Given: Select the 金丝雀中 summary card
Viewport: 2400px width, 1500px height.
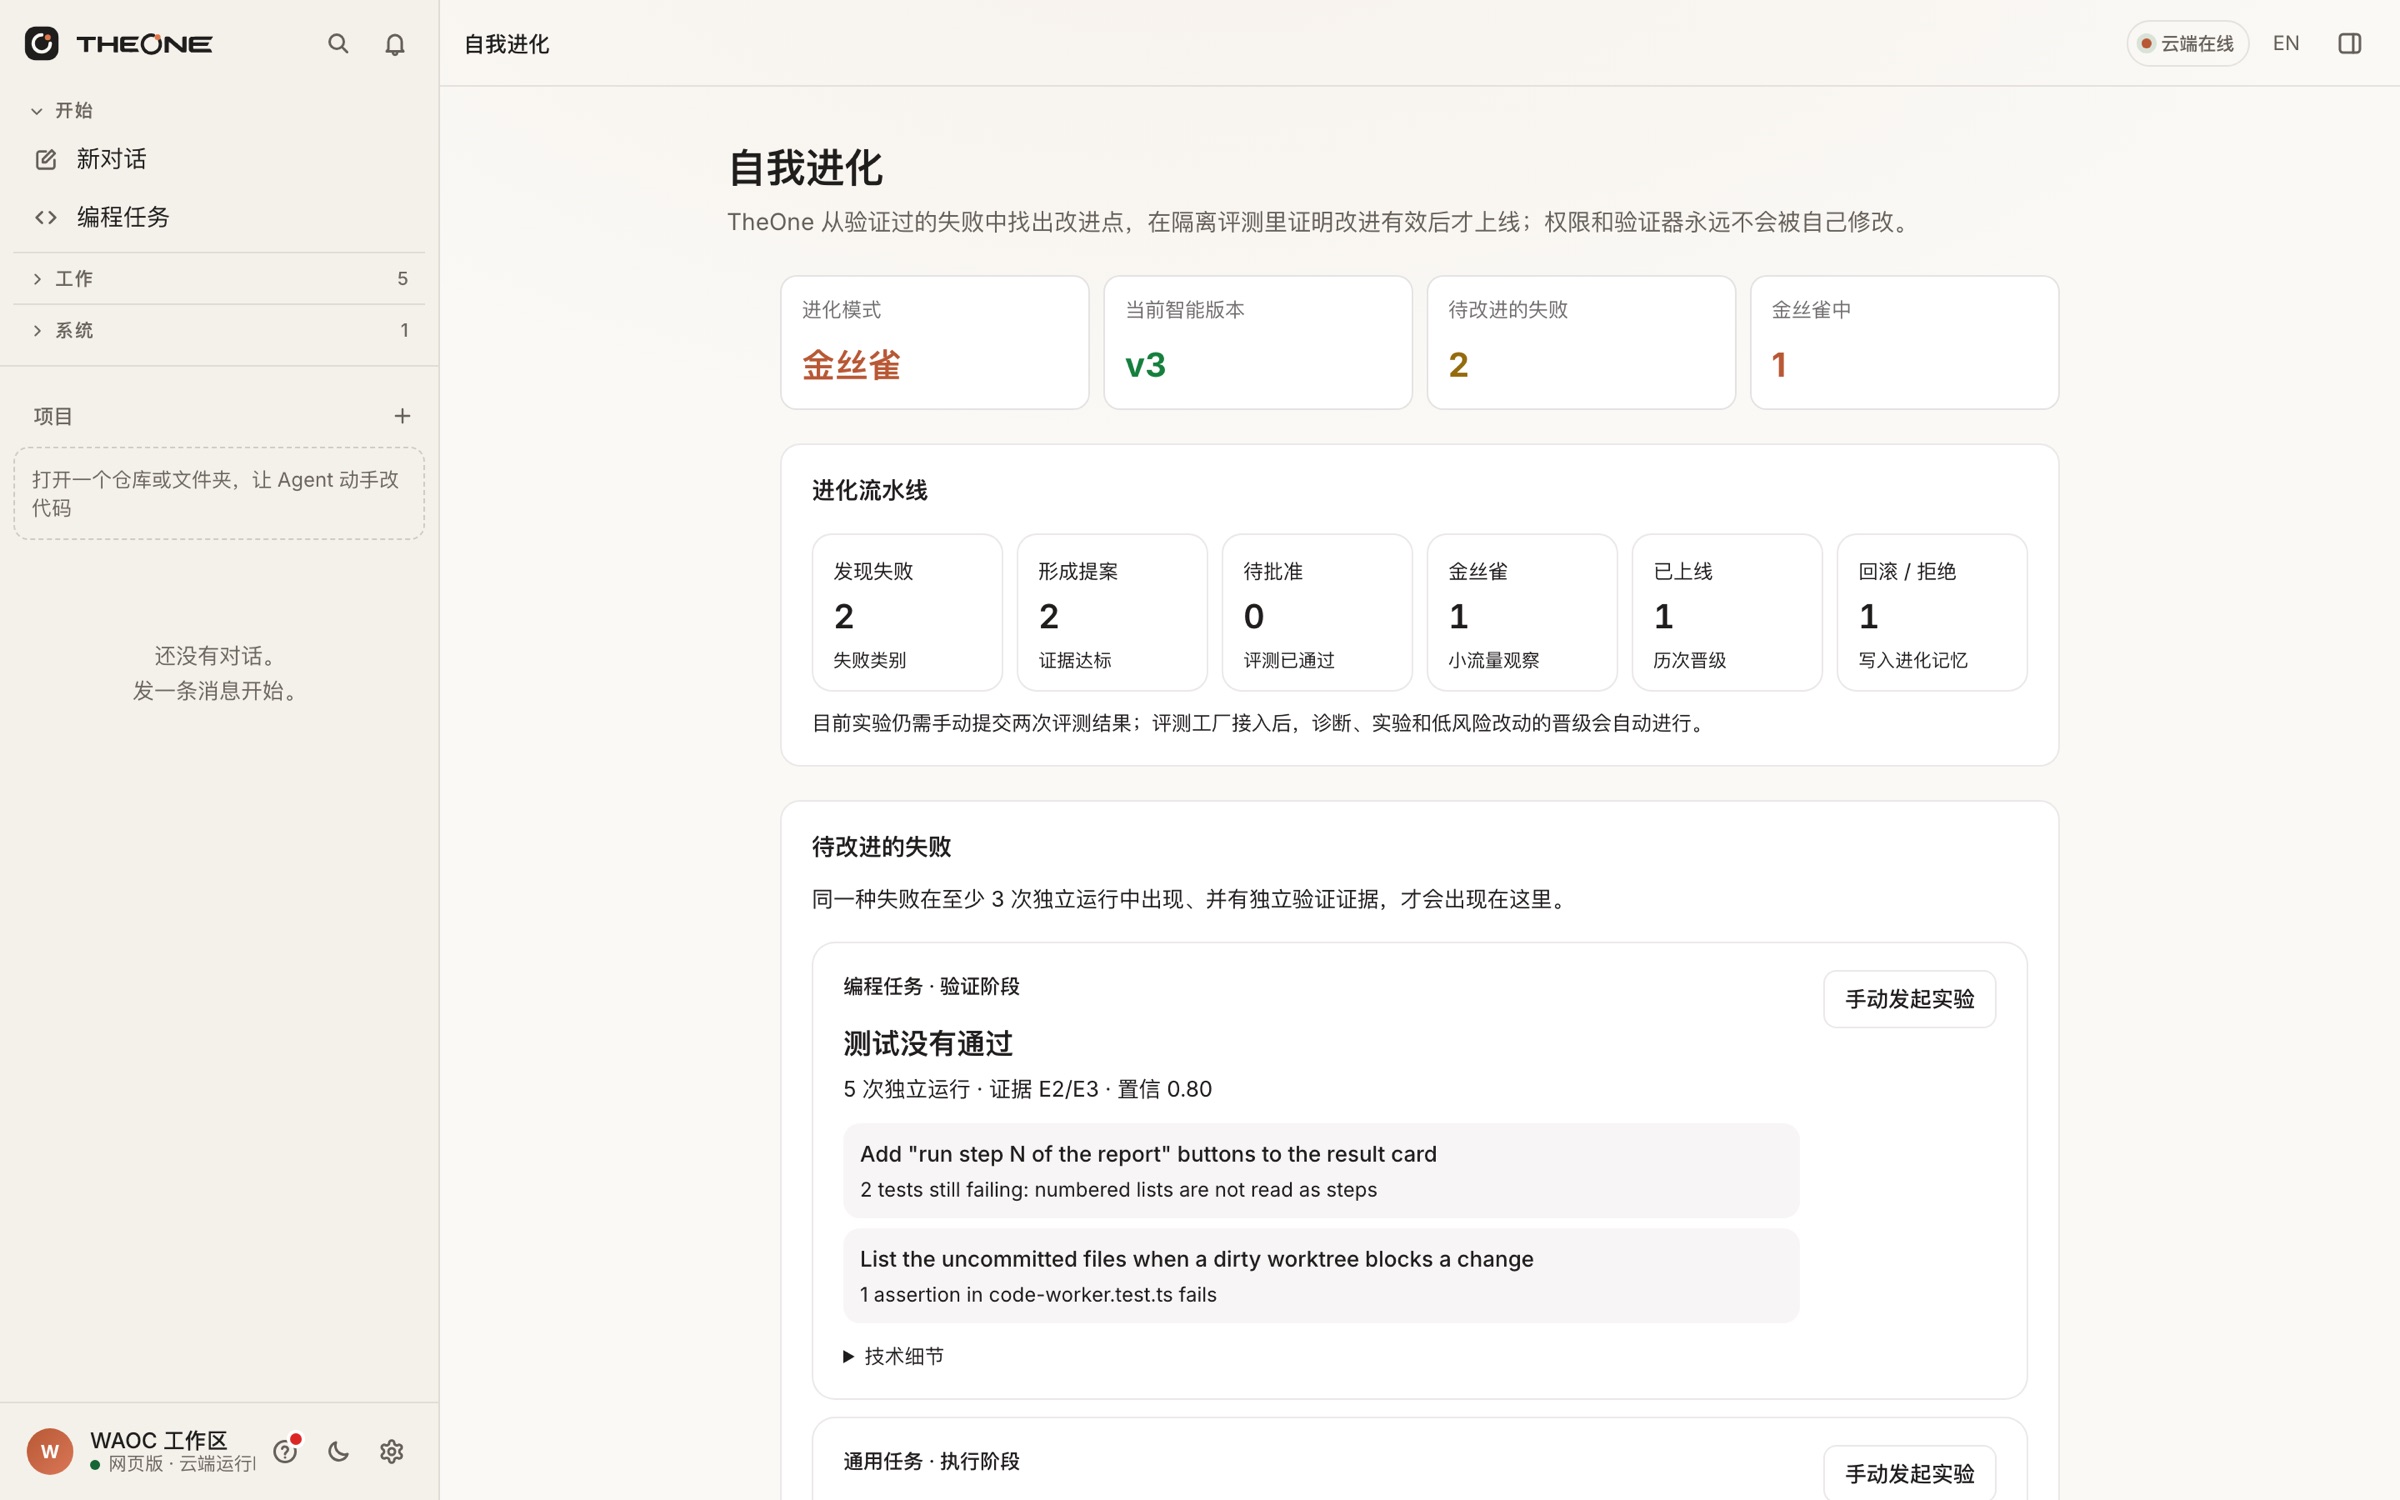Looking at the screenshot, I should 1904,342.
